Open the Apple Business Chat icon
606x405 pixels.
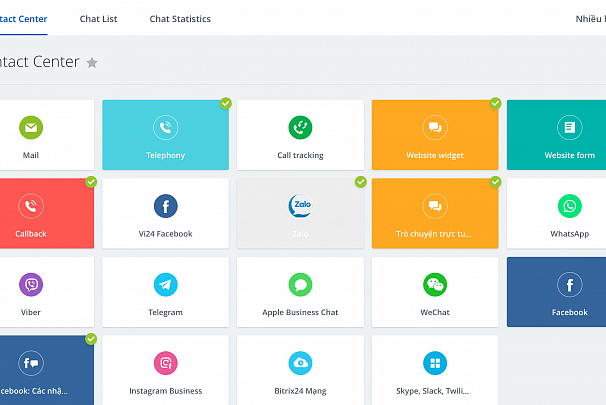(300, 285)
